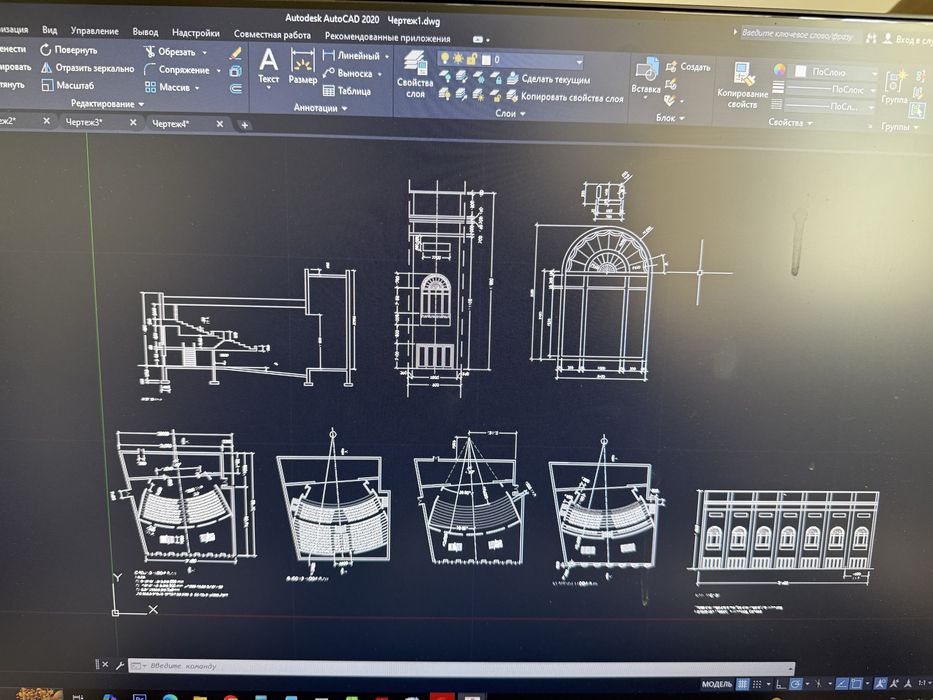The height and width of the screenshot is (700, 933).
Task: Open the Надстройки ribbon tab
Action: point(196,33)
